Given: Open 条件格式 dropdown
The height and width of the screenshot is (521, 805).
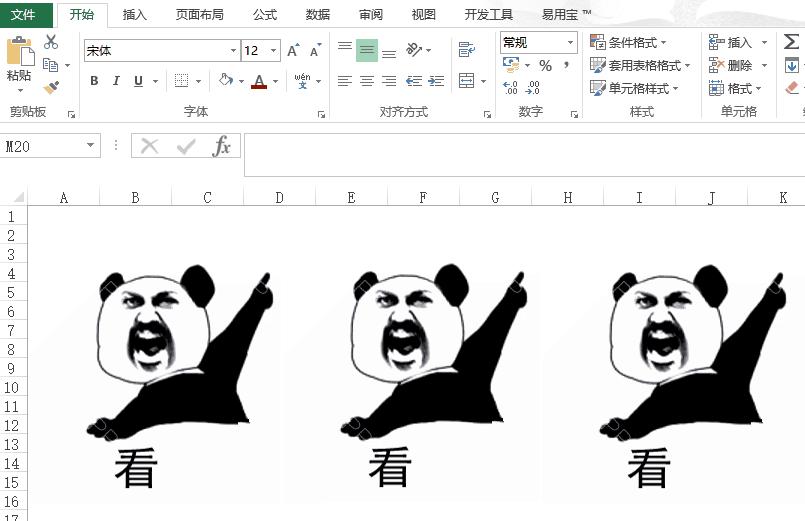Looking at the screenshot, I should pyautogui.click(x=628, y=42).
